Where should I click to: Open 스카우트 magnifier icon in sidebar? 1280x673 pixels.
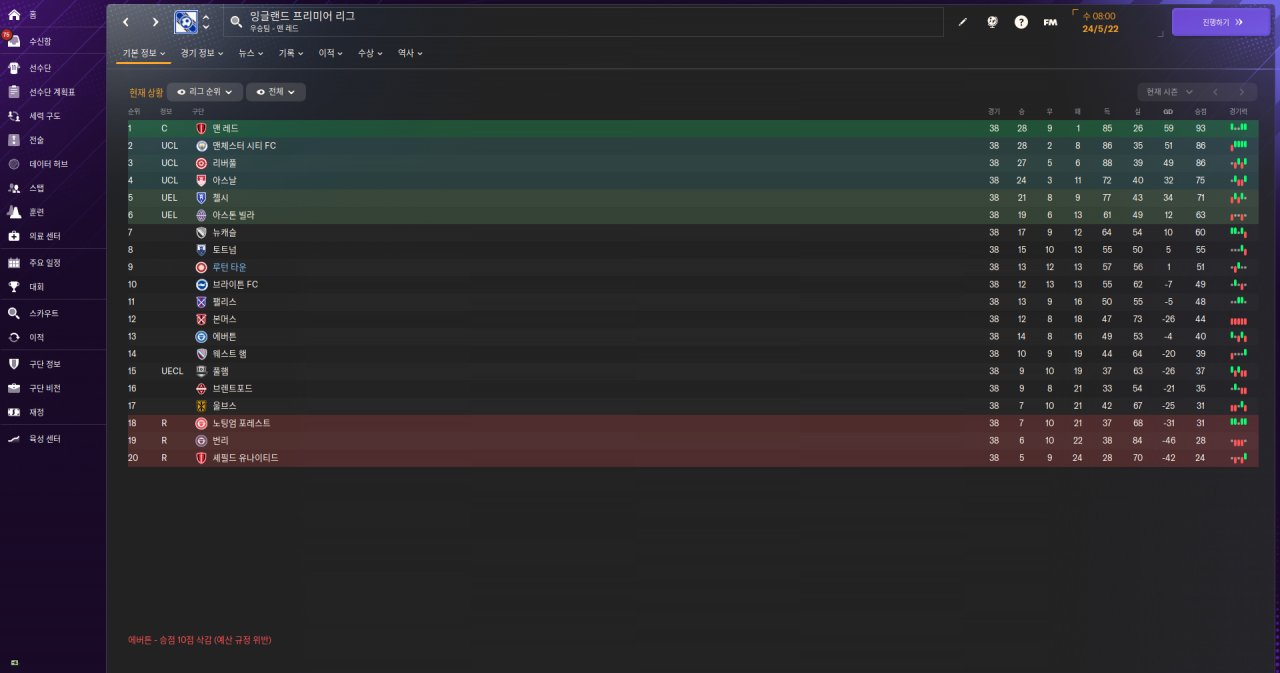point(13,313)
